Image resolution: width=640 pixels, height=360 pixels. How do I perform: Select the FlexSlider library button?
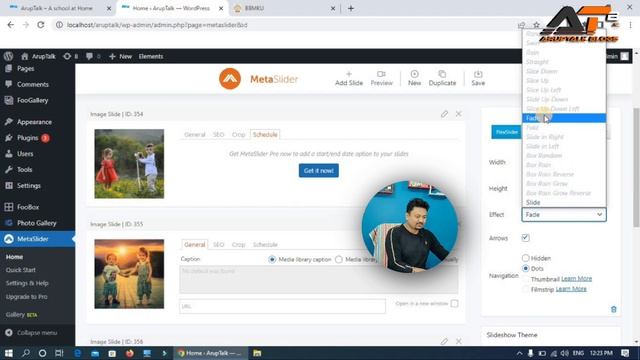coord(507,132)
